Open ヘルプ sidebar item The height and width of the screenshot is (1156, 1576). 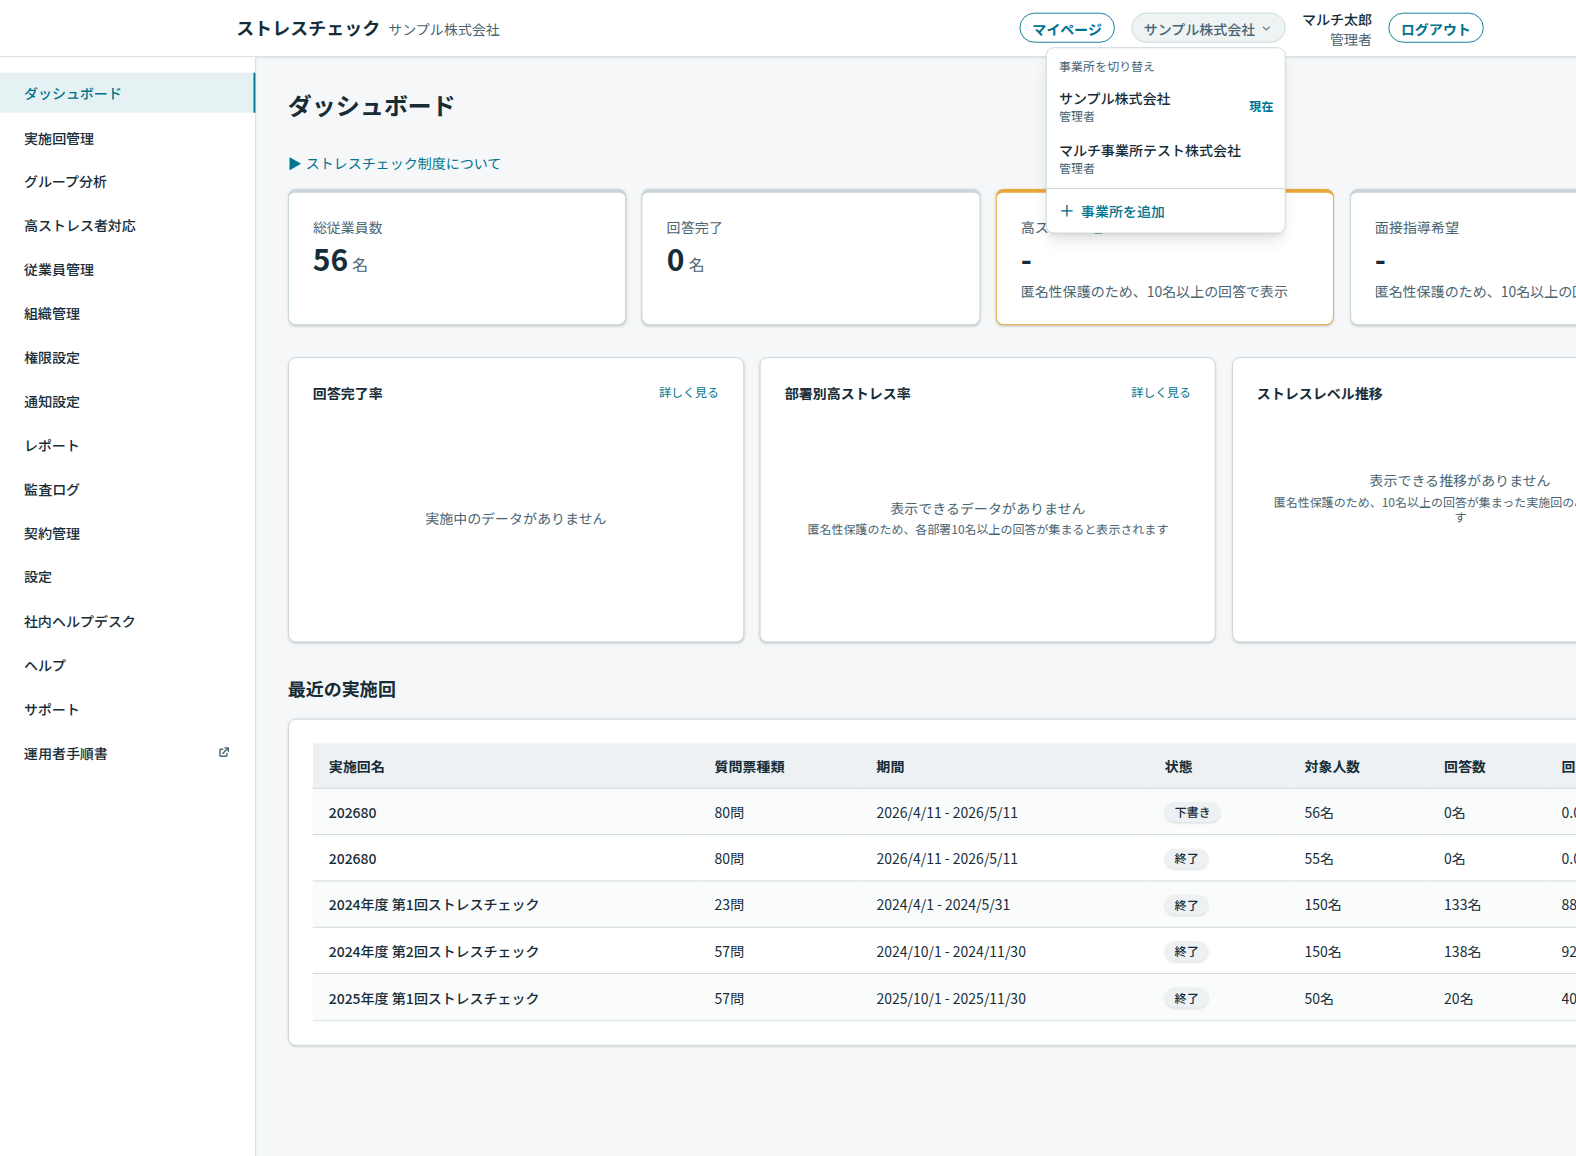127,665
